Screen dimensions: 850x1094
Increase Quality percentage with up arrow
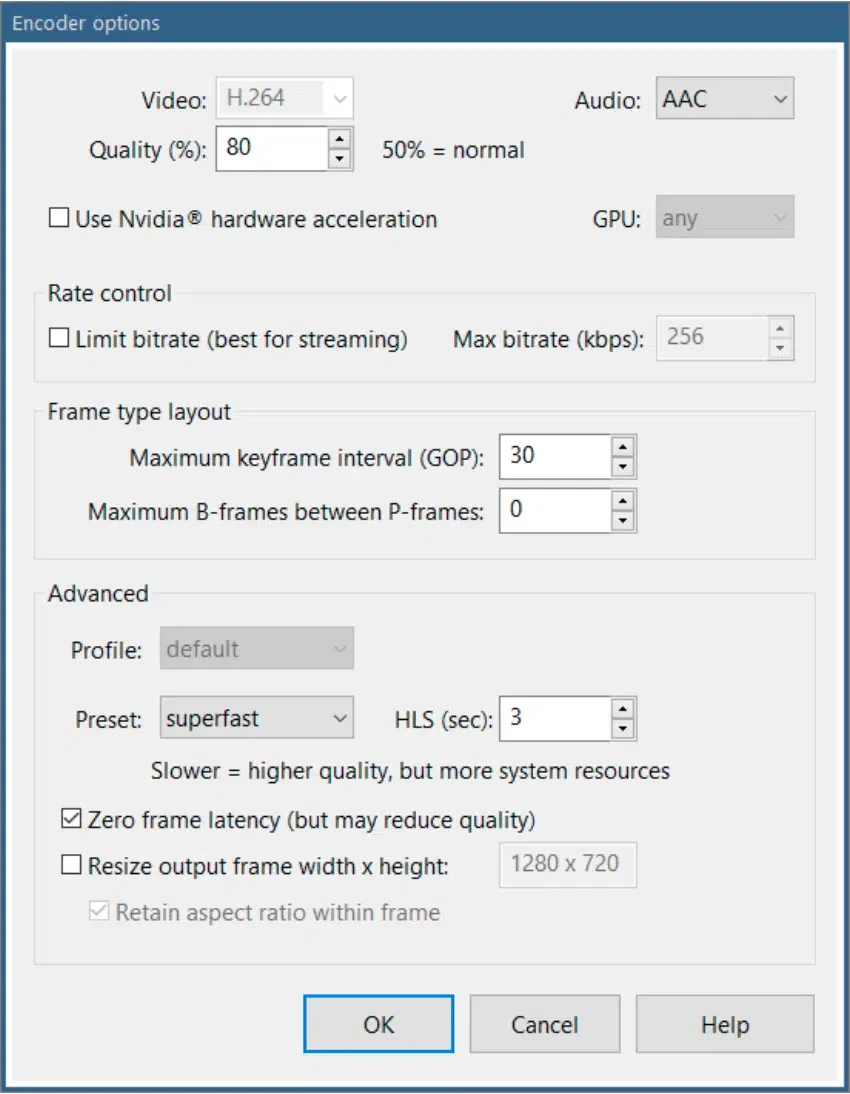341,139
